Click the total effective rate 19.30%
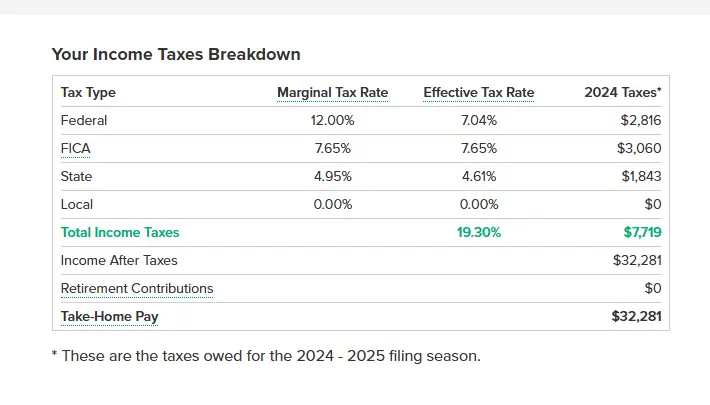 pos(479,233)
